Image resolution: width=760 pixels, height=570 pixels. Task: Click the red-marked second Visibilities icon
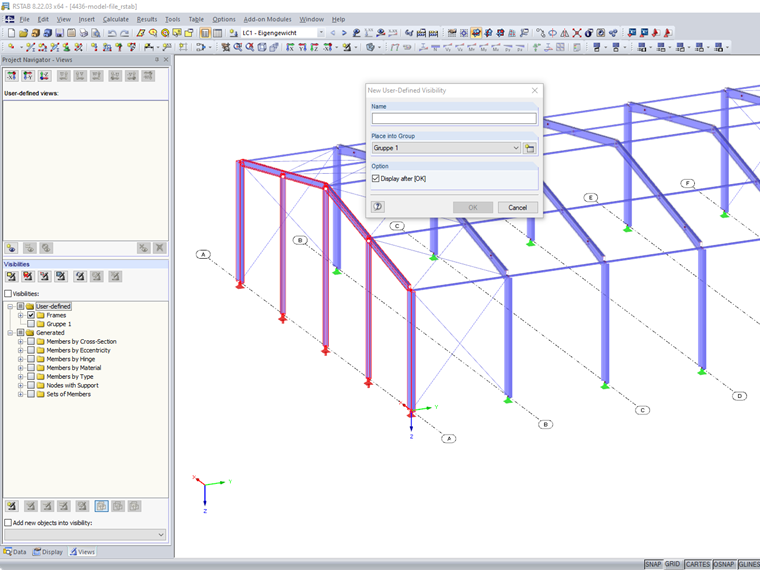[28, 276]
